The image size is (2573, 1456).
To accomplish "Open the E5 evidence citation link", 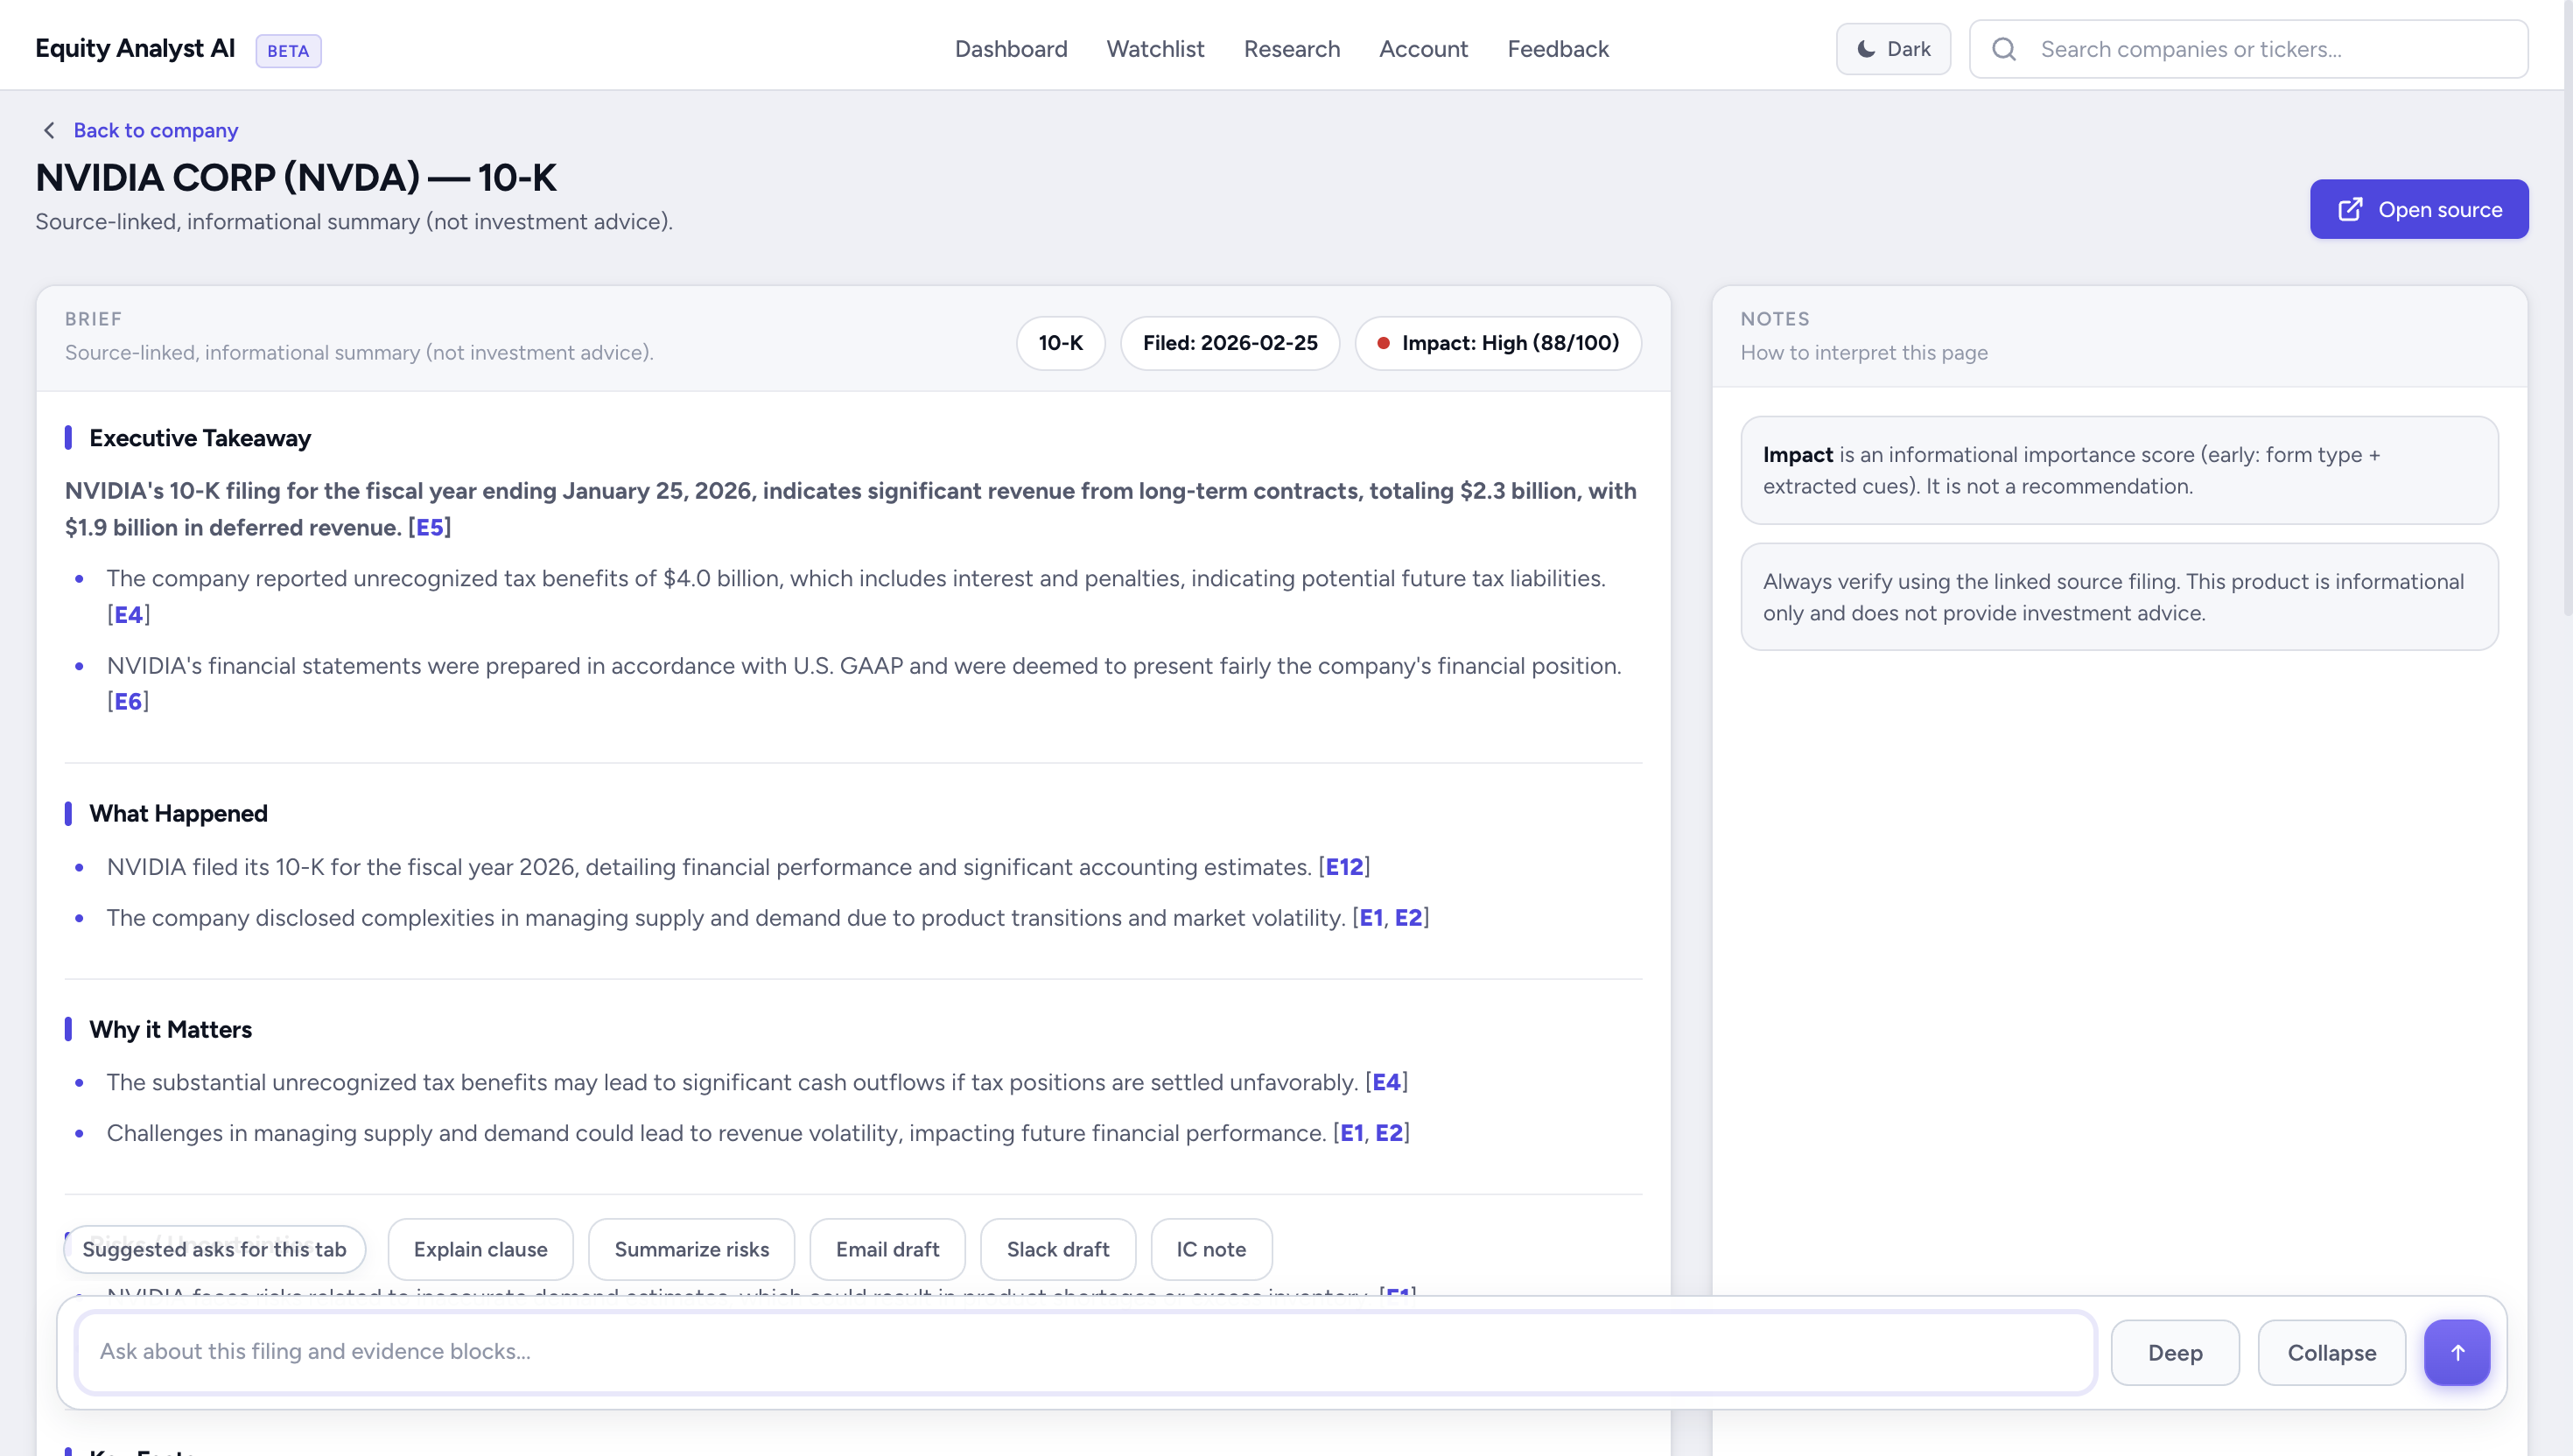I will pyautogui.click(x=429, y=527).
